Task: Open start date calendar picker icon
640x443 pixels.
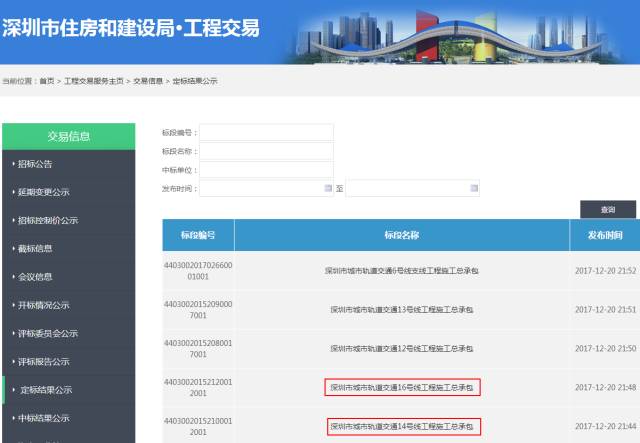Action: click(x=328, y=188)
